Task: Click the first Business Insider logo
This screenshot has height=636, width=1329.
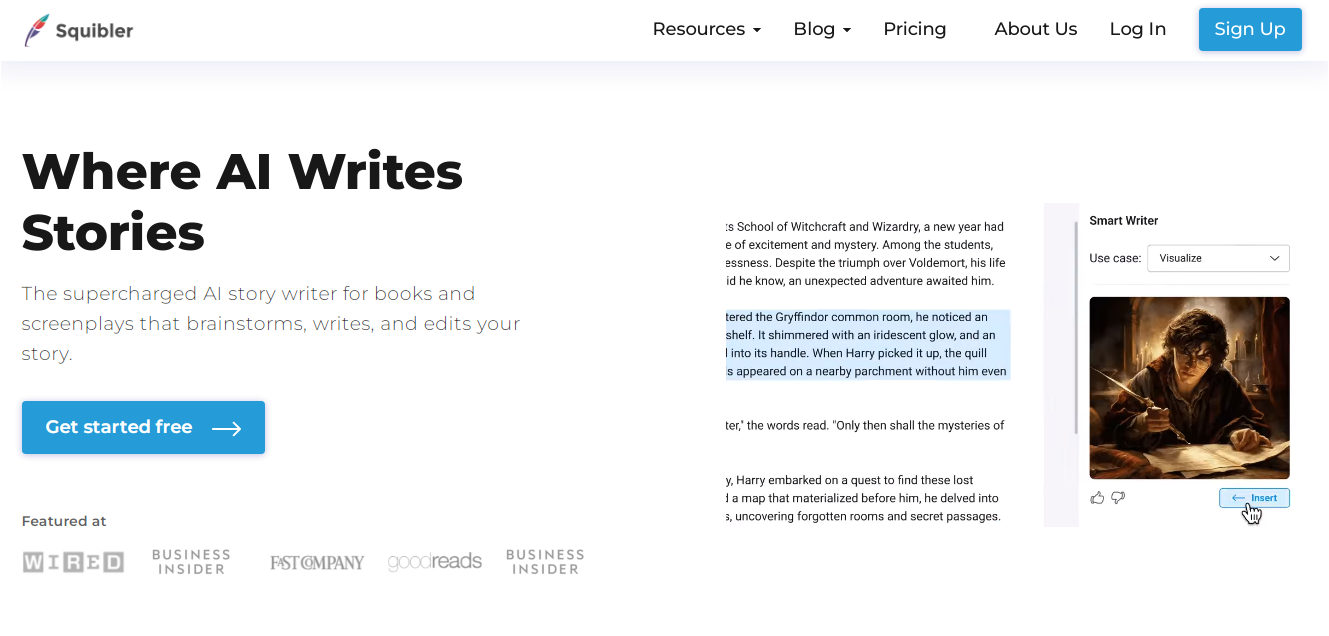Action: [191, 561]
